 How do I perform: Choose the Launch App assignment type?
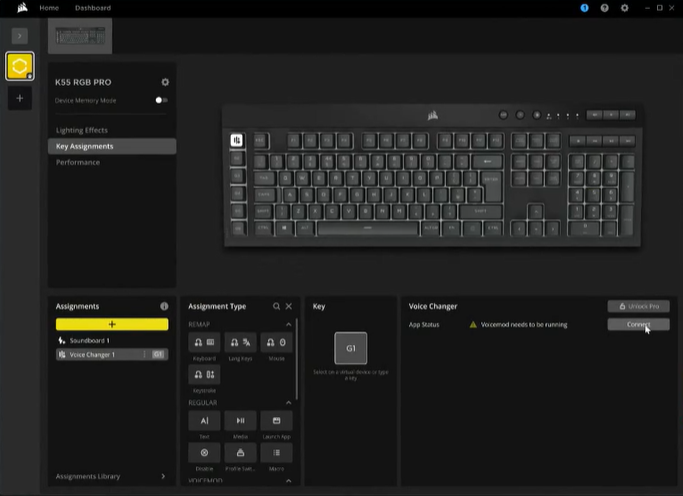[x=277, y=421]
